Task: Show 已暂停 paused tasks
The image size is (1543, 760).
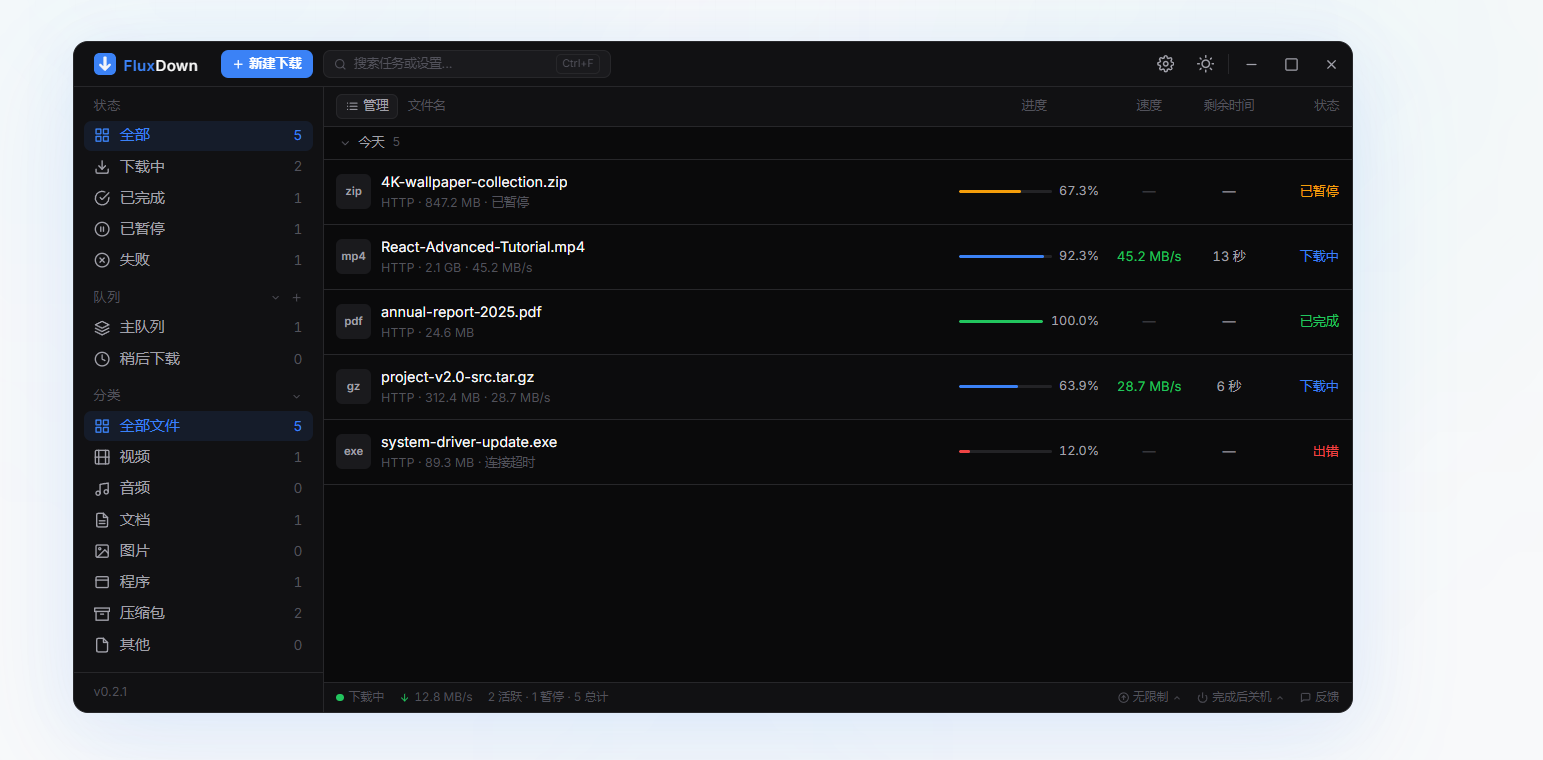Action: point(198,229)
